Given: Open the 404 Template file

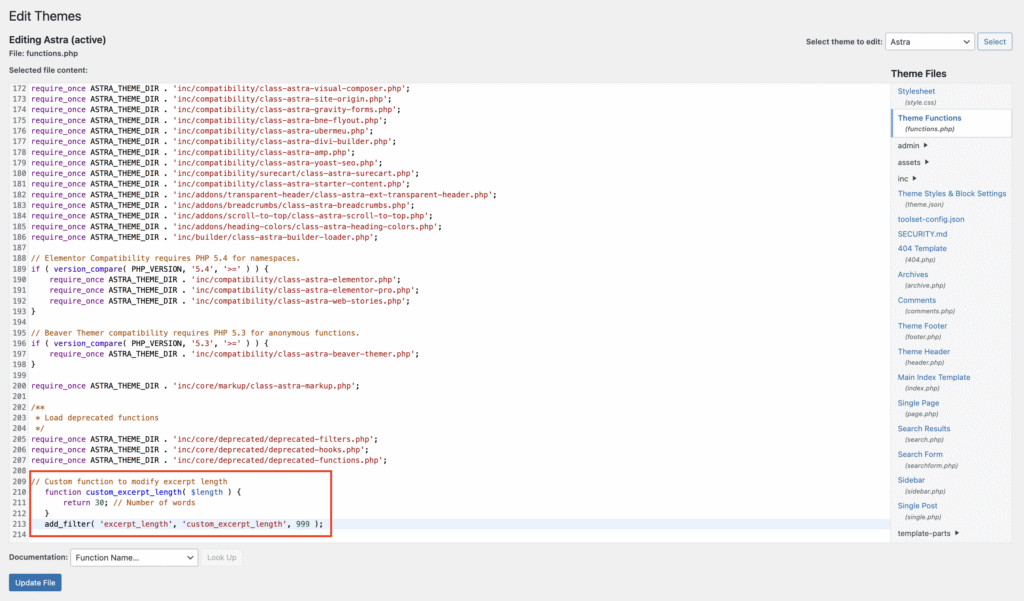Looking at the screenshot, I should [921, 248].
